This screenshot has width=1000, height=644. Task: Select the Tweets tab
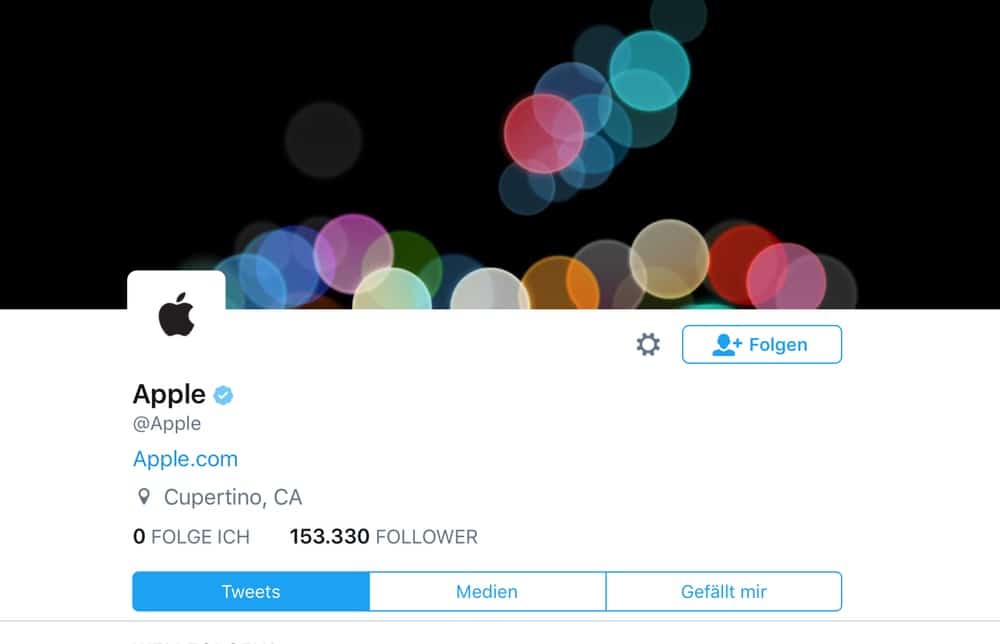251,592
